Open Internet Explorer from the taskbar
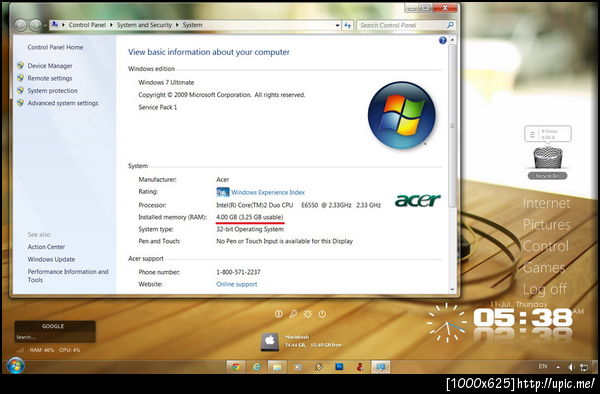The height and width of the screenshot is (394, 600). tap(256, 367)
